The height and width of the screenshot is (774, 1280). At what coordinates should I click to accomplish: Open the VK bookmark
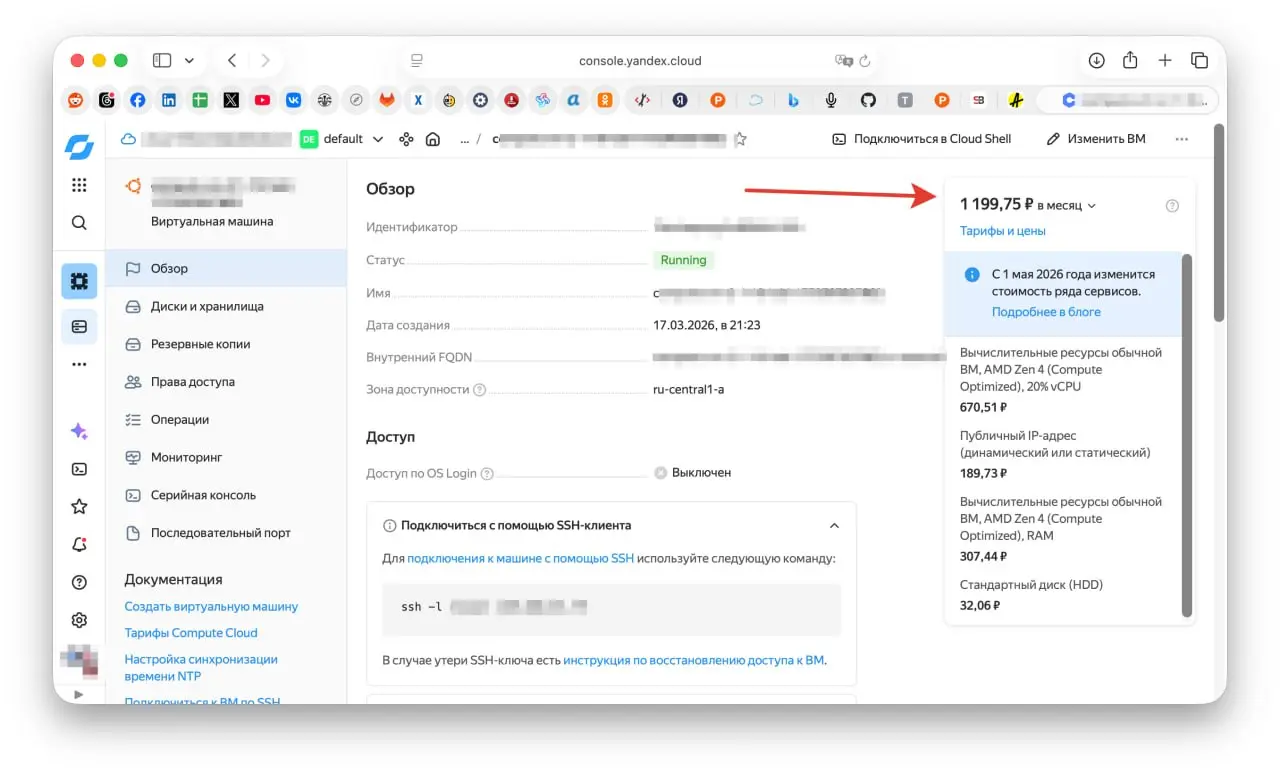294,100
